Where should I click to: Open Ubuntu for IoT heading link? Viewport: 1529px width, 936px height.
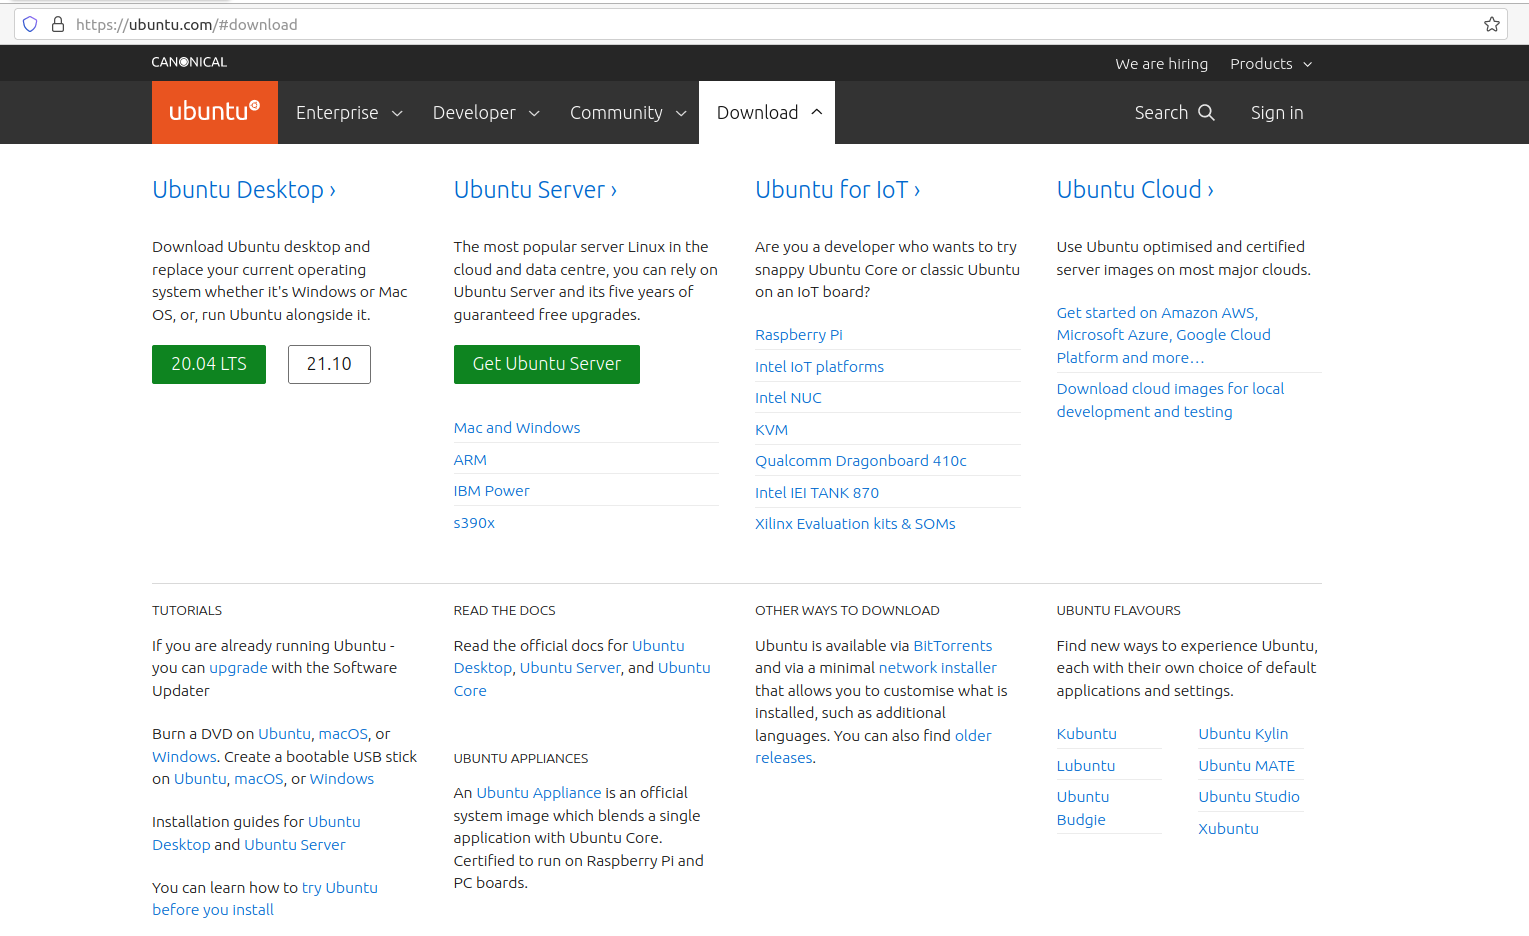(x=838, y=190)
